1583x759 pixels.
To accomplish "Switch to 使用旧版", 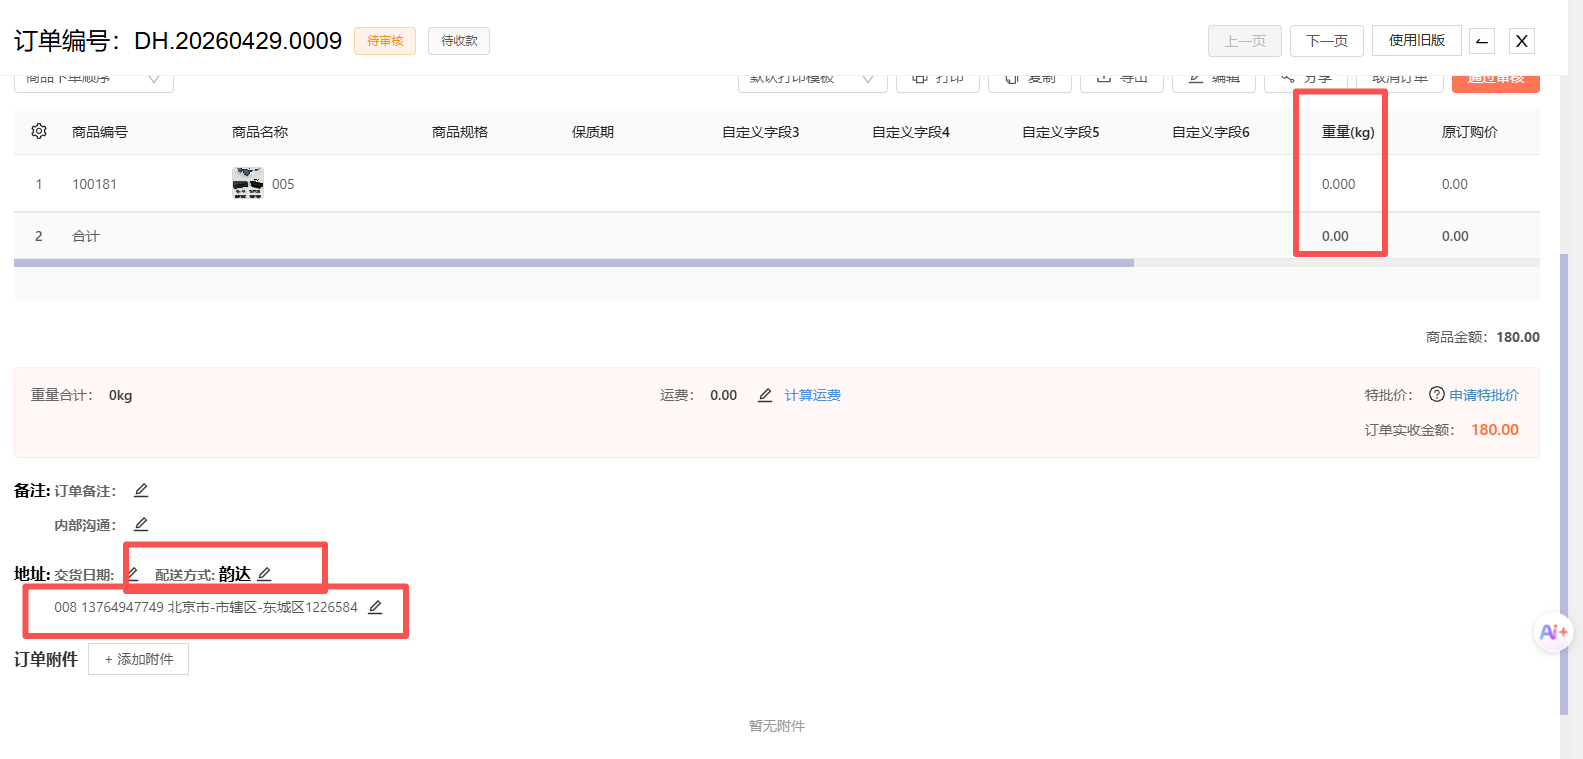I will tap(1417, 40).
